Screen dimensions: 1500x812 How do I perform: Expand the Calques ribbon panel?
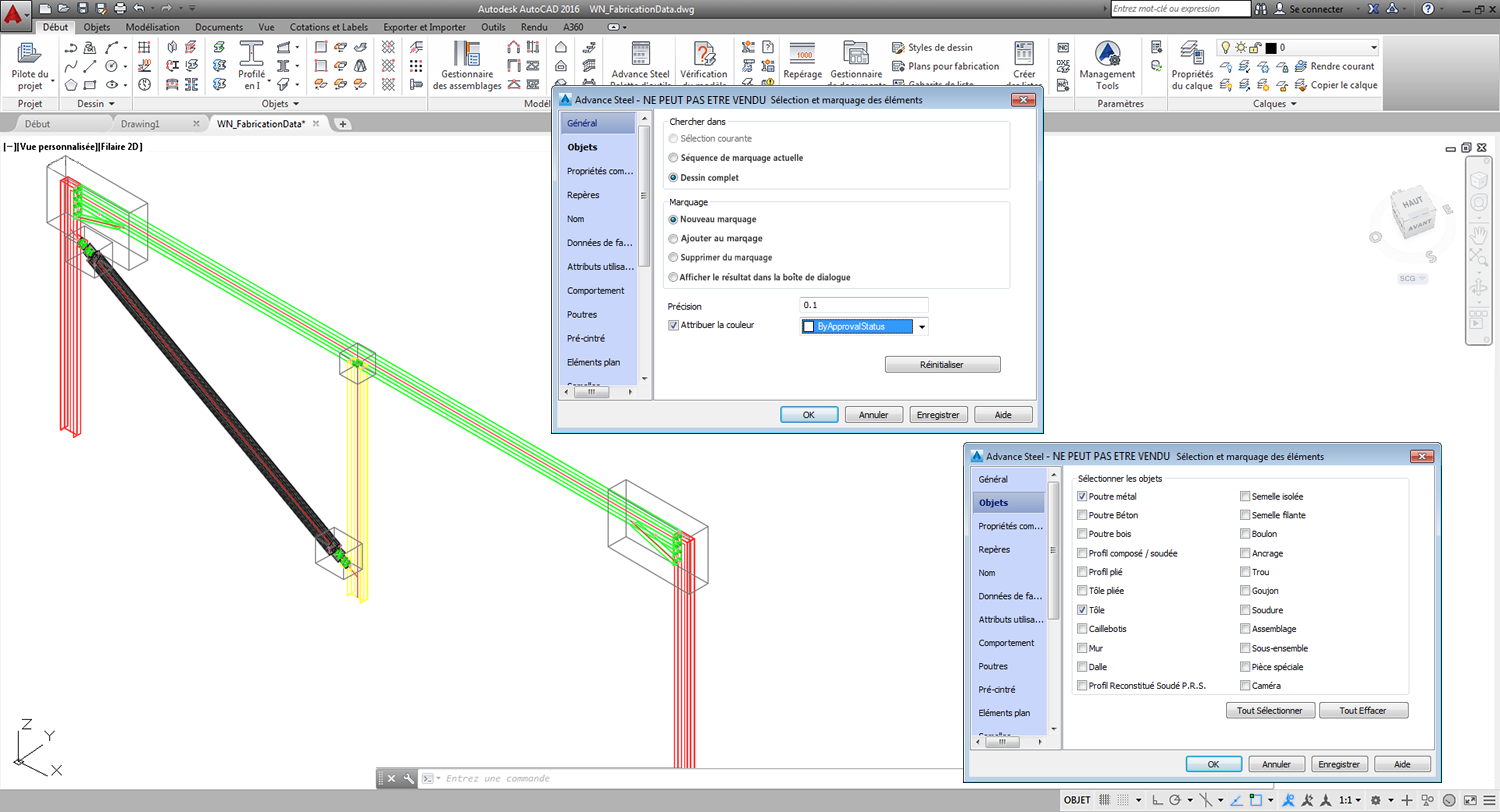(x=1274, y=104)
